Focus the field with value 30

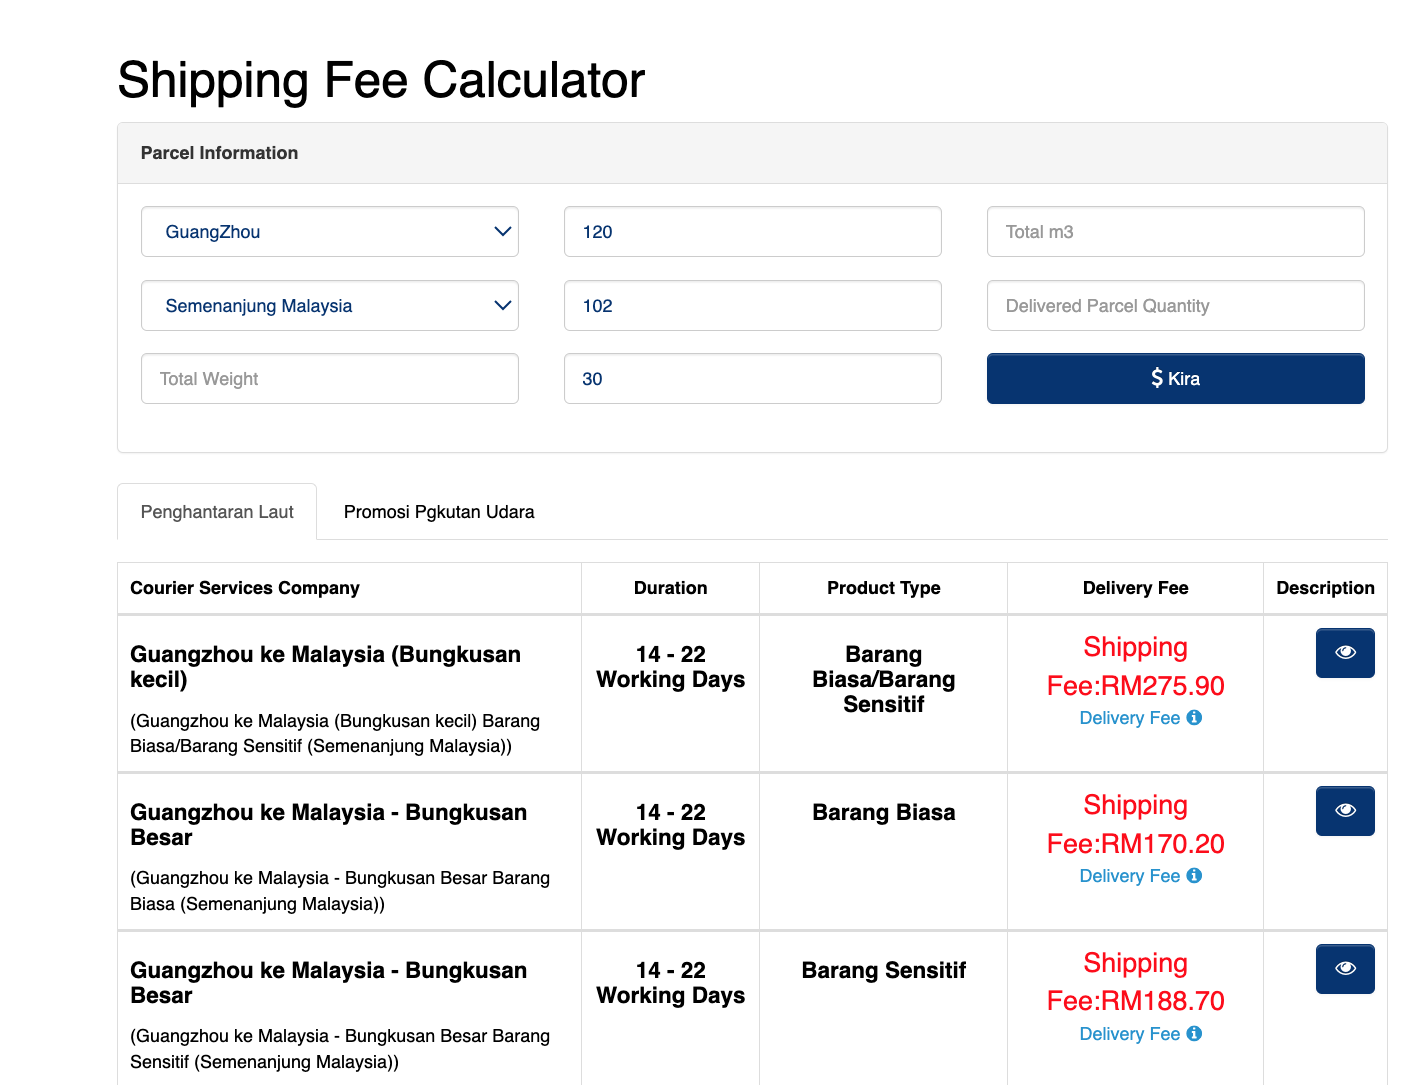752,379
